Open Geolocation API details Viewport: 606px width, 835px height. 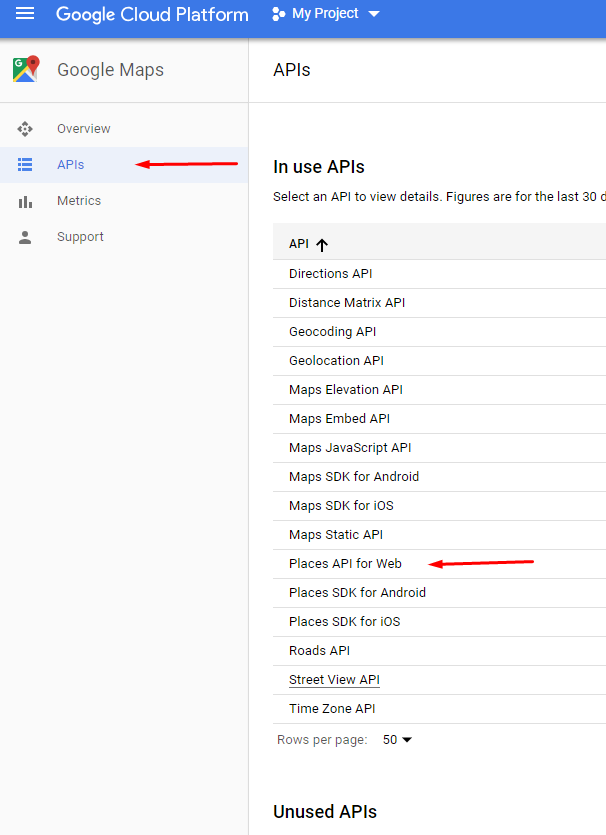click(336, 361)
